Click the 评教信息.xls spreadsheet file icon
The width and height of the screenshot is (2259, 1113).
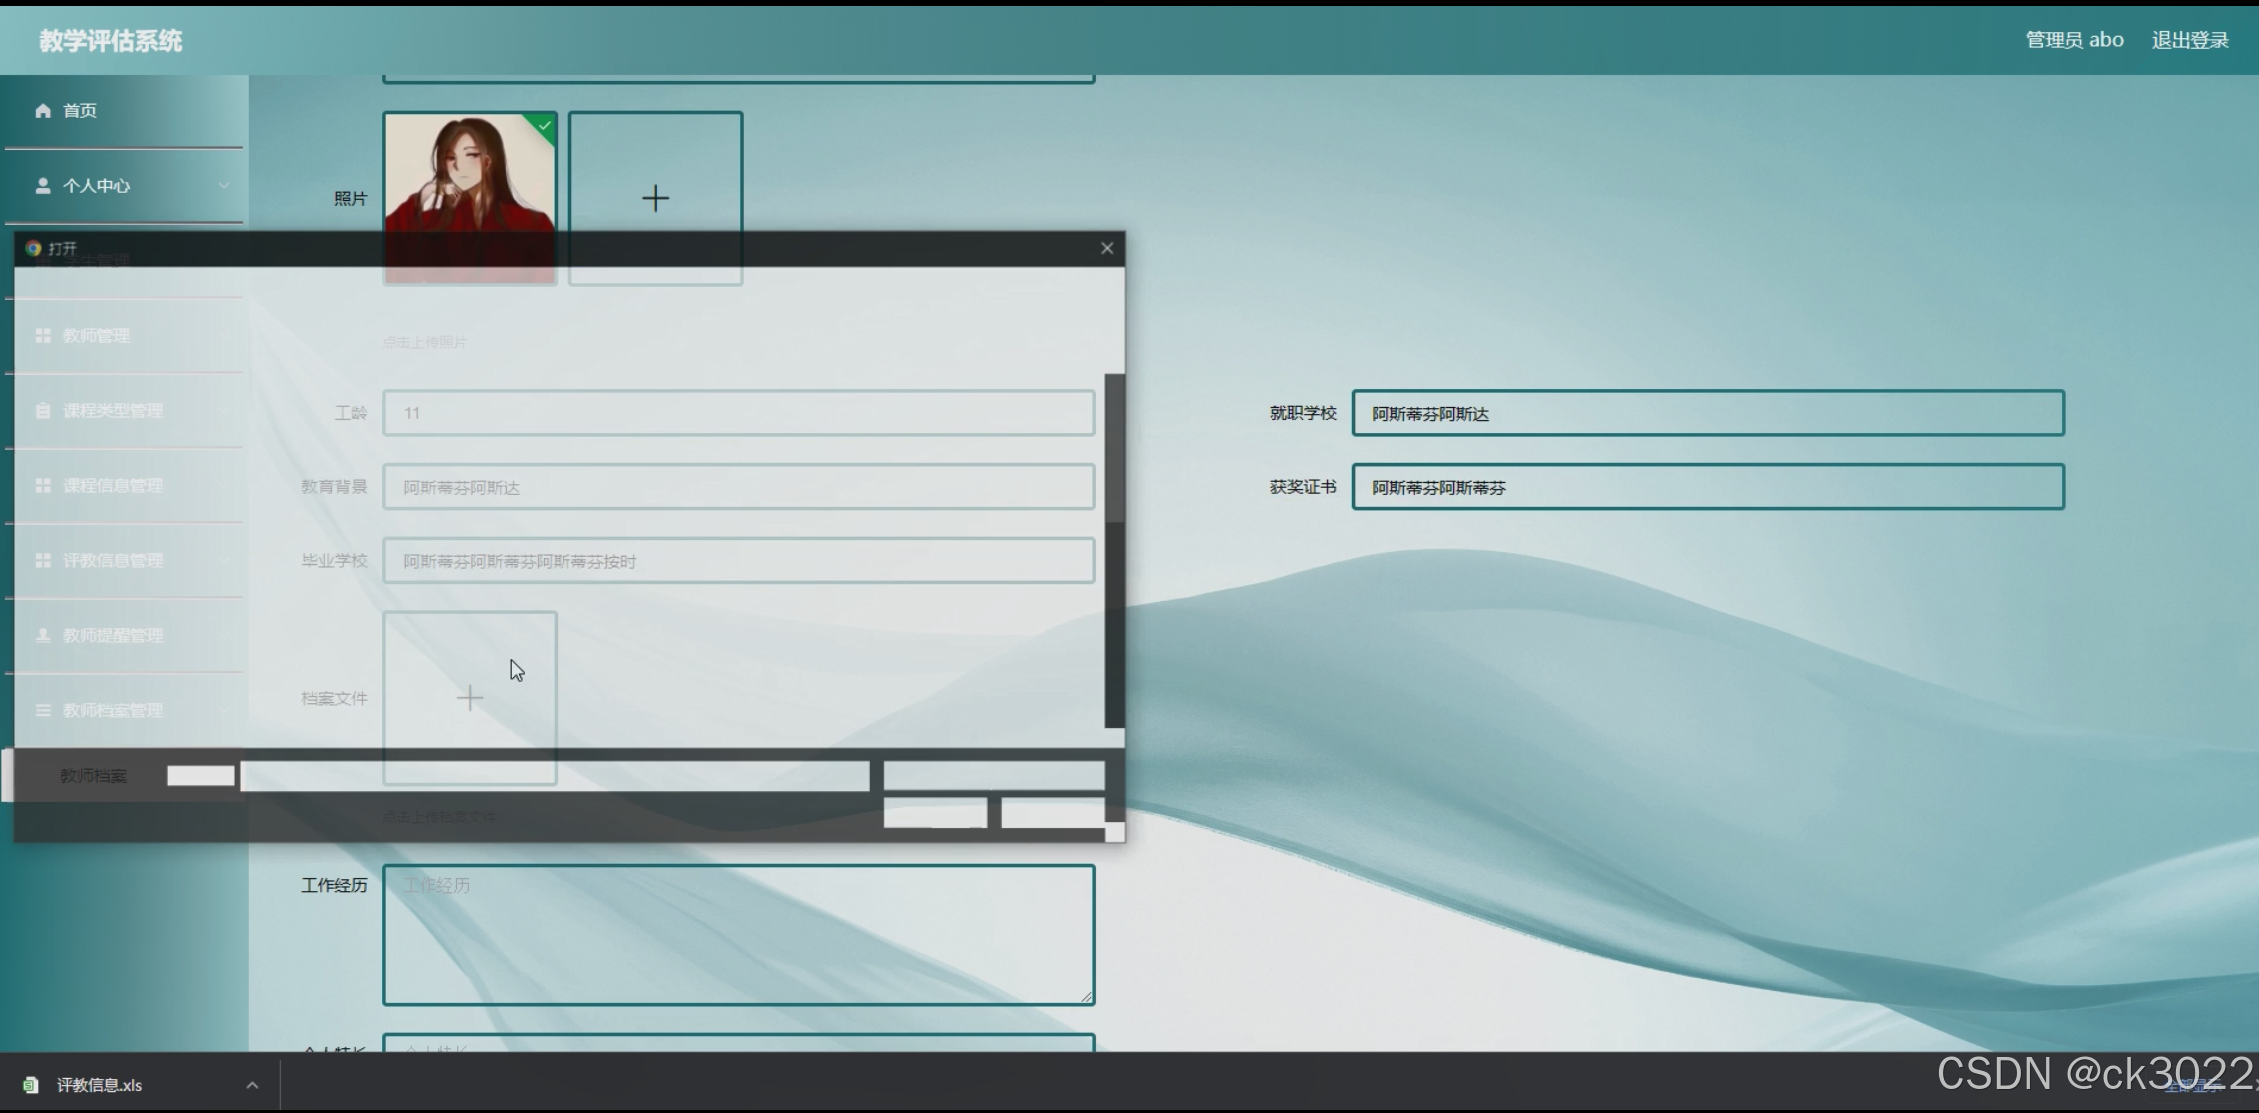tap(31, 1085)
